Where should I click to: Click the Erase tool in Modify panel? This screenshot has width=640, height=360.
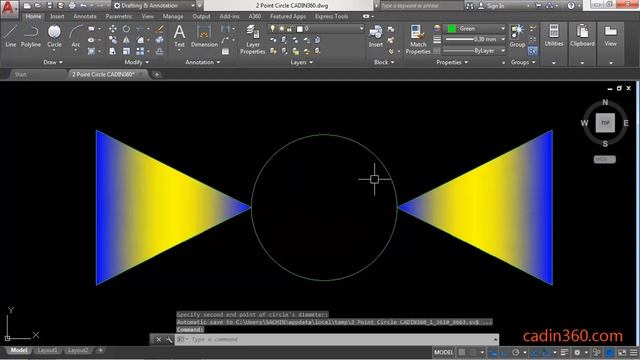[160, 29]
